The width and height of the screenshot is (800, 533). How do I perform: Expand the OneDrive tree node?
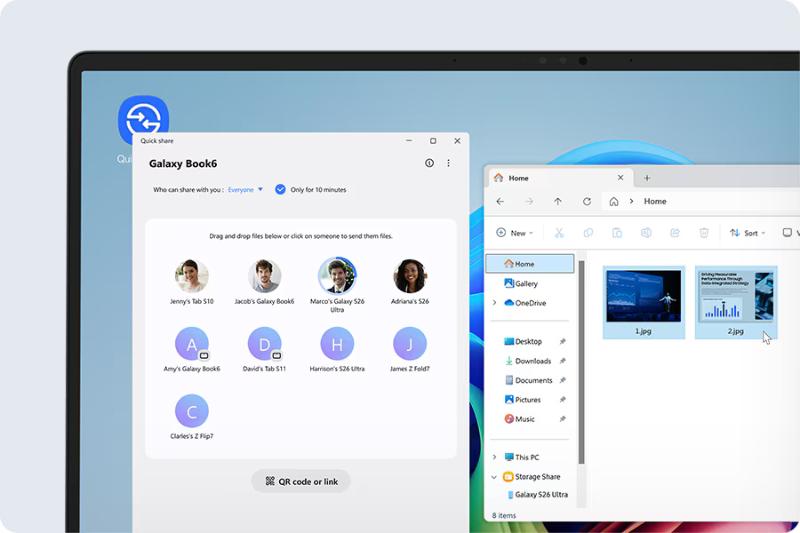pyautogui.click(x=494, y=302)
